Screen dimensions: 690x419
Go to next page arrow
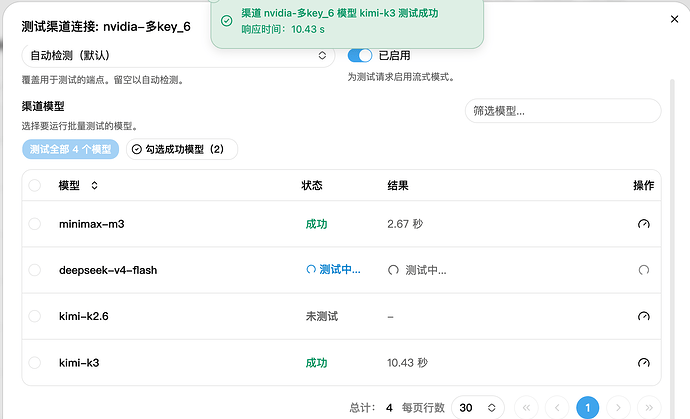coord(618,408)
